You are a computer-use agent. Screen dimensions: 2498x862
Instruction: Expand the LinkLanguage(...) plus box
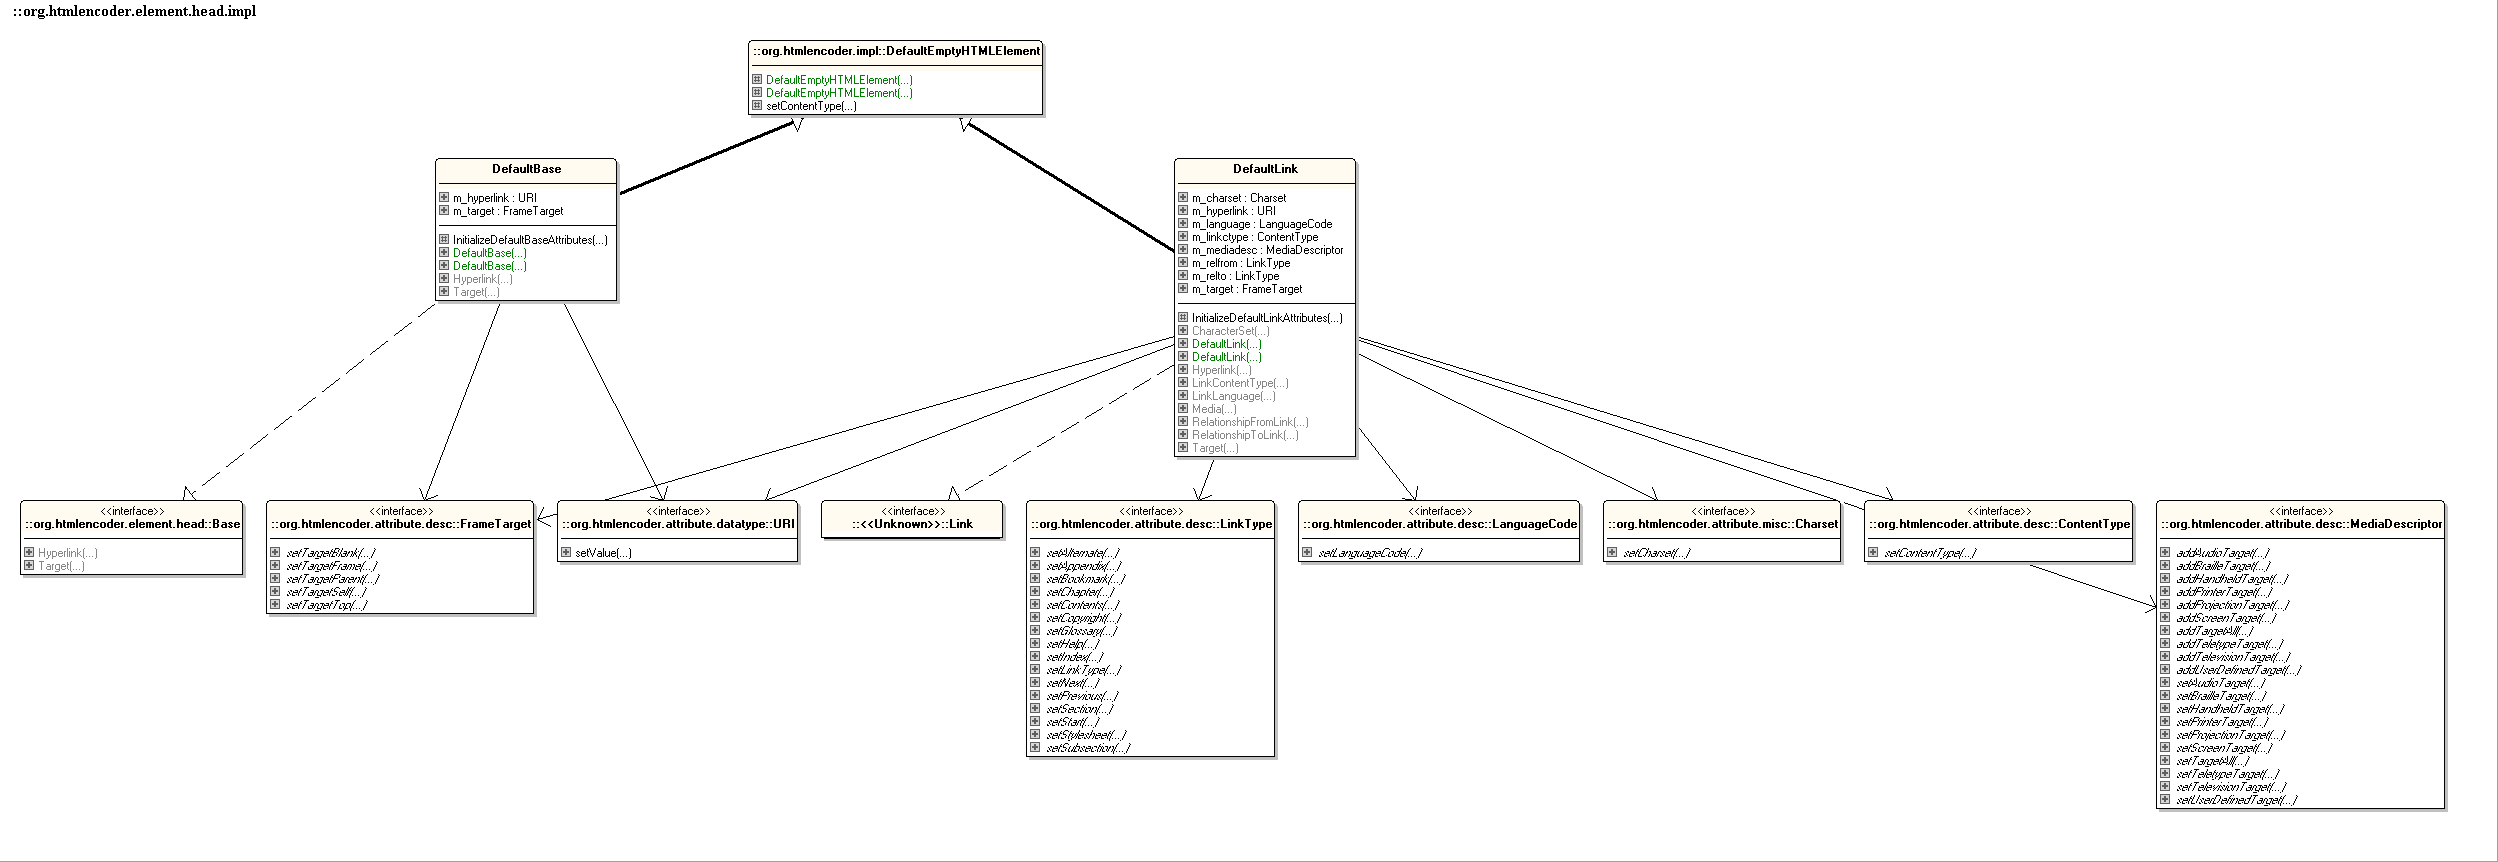(x=1183, y=396)
